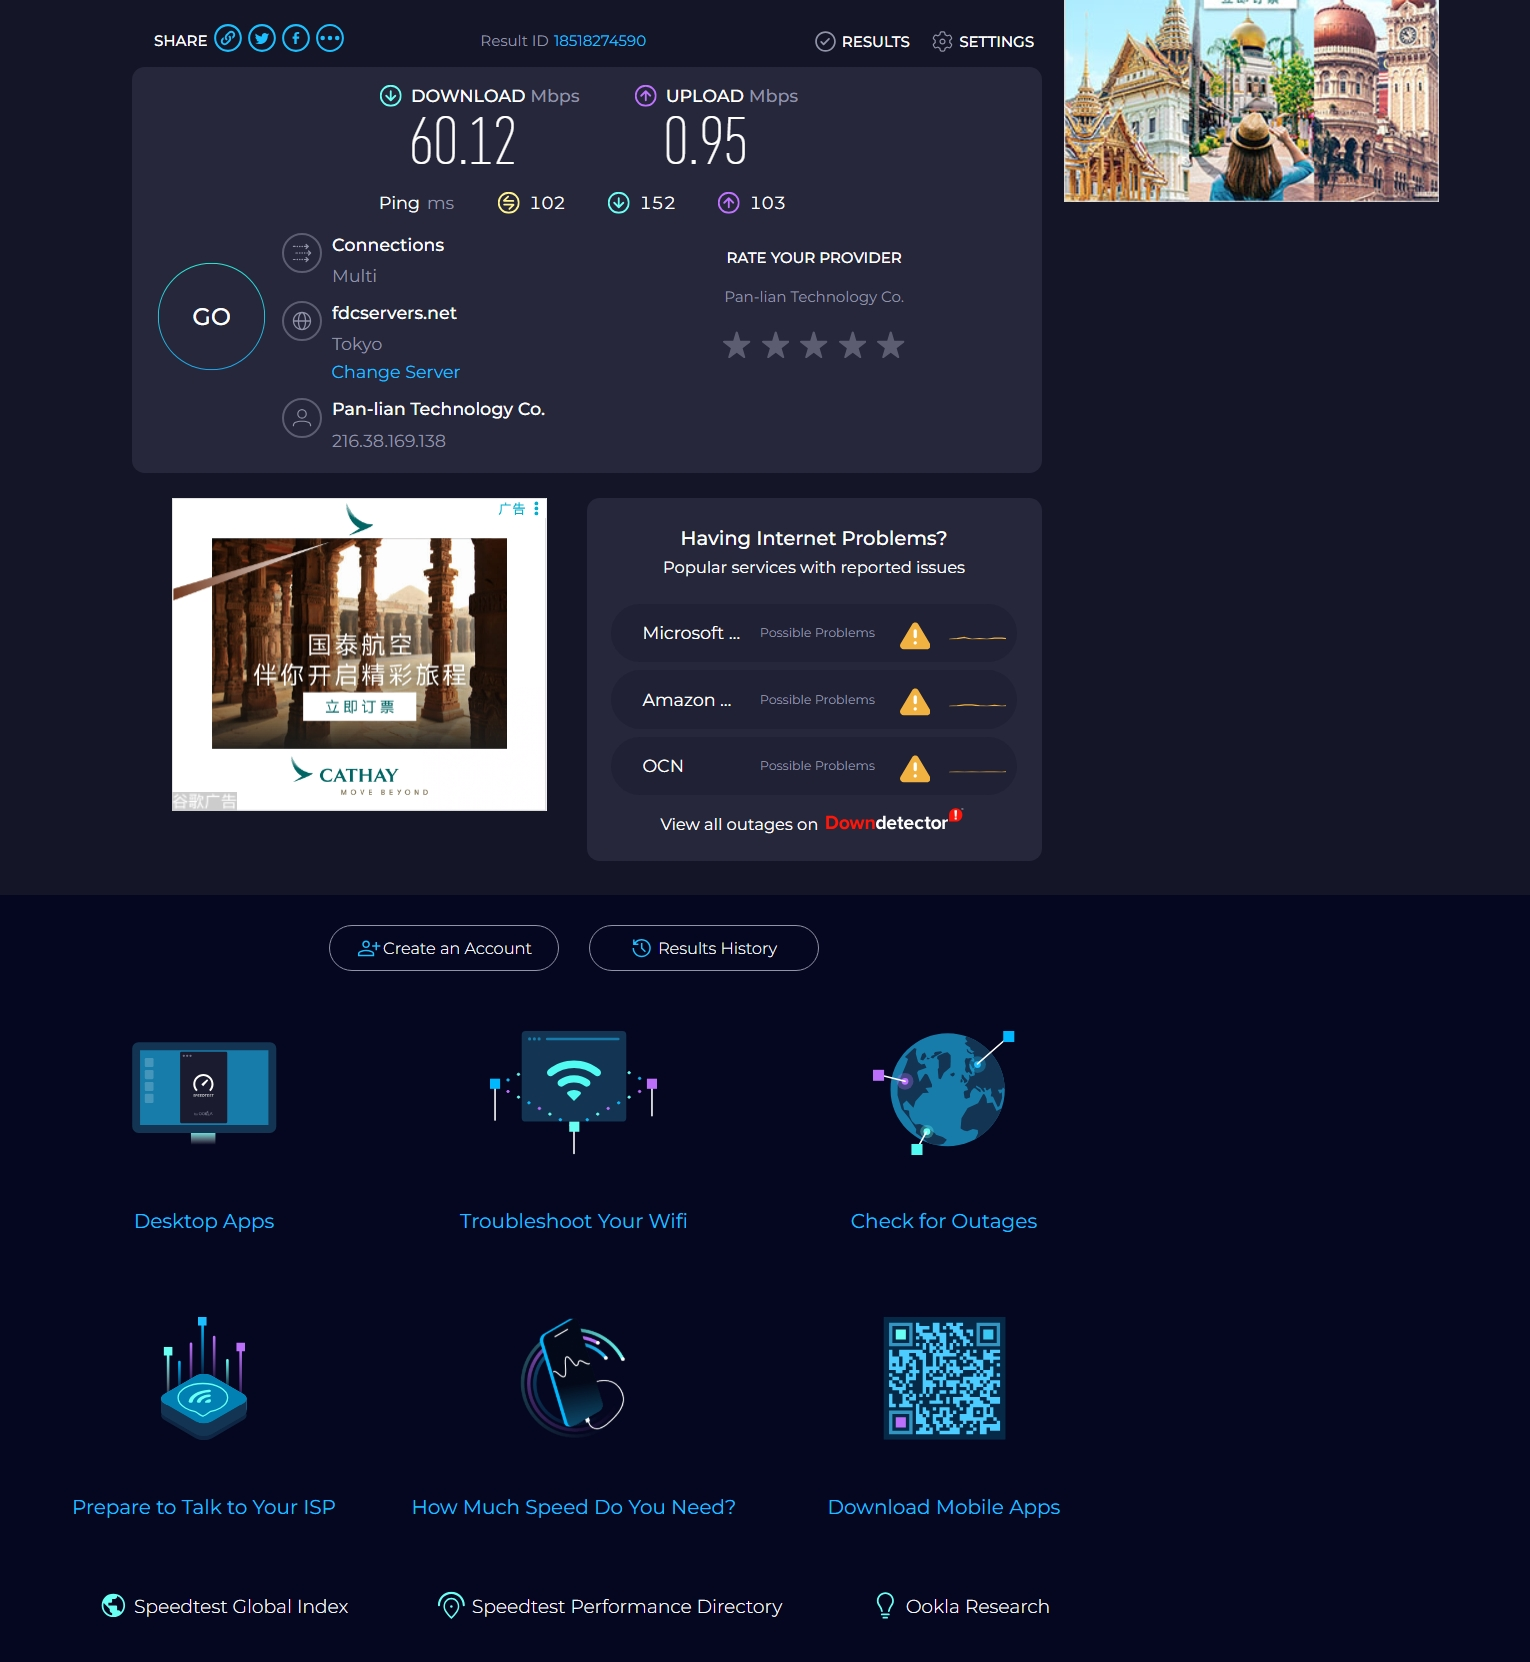Open Troubleshoot Your Wifi link

[573, 1221]
